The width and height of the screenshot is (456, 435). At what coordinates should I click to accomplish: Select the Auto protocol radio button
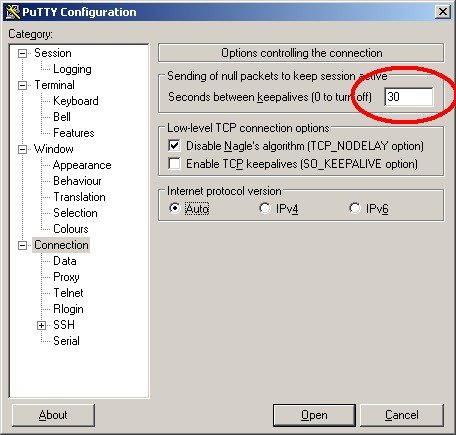[175, 208]
